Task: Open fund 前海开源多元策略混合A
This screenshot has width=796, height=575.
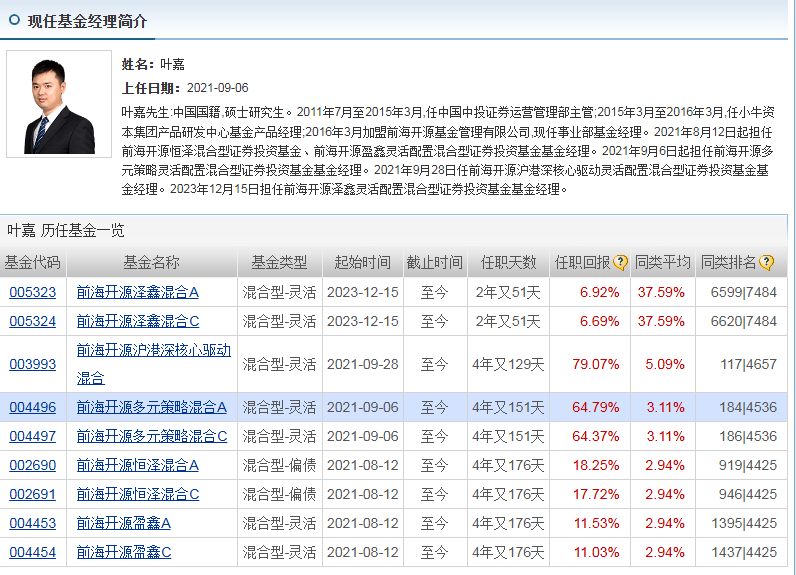Action: click(x=151, y=408)
